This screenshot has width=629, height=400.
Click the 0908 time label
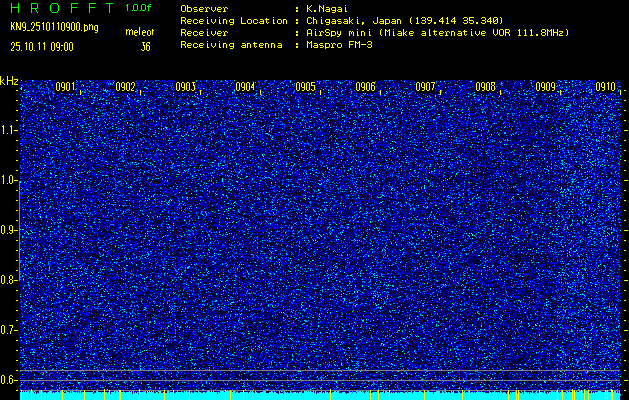[x=485, y=87]
